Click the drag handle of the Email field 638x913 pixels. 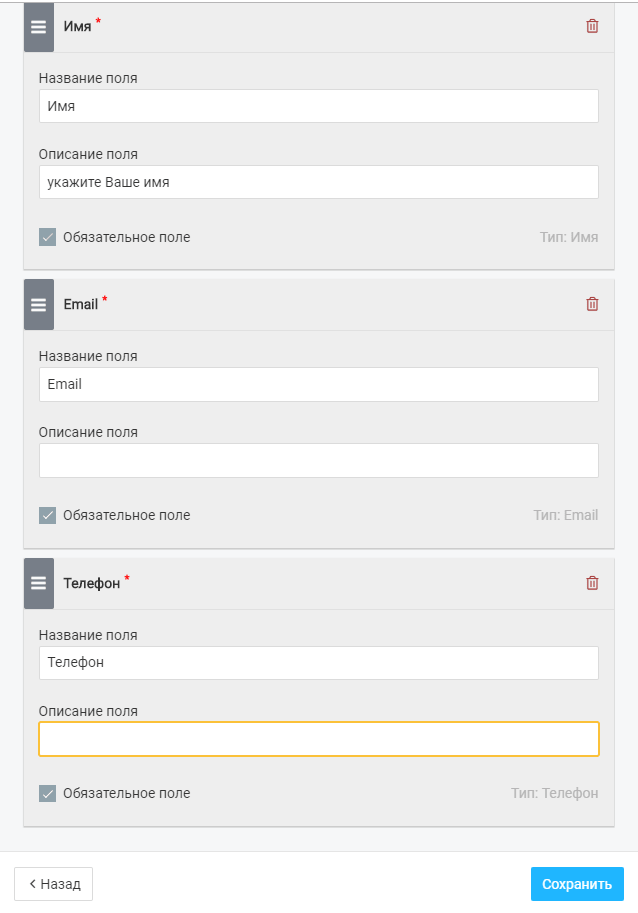(38, 305)
